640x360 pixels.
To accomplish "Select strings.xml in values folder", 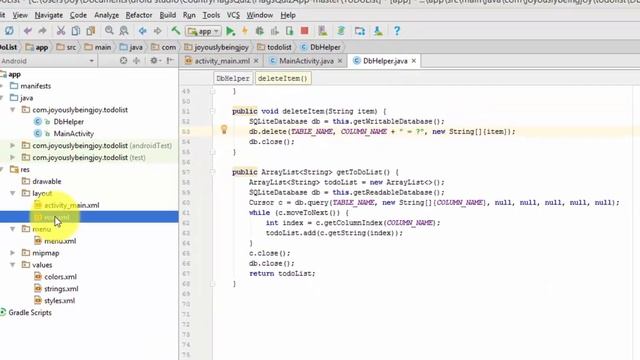I will click(x=61, y=289).
